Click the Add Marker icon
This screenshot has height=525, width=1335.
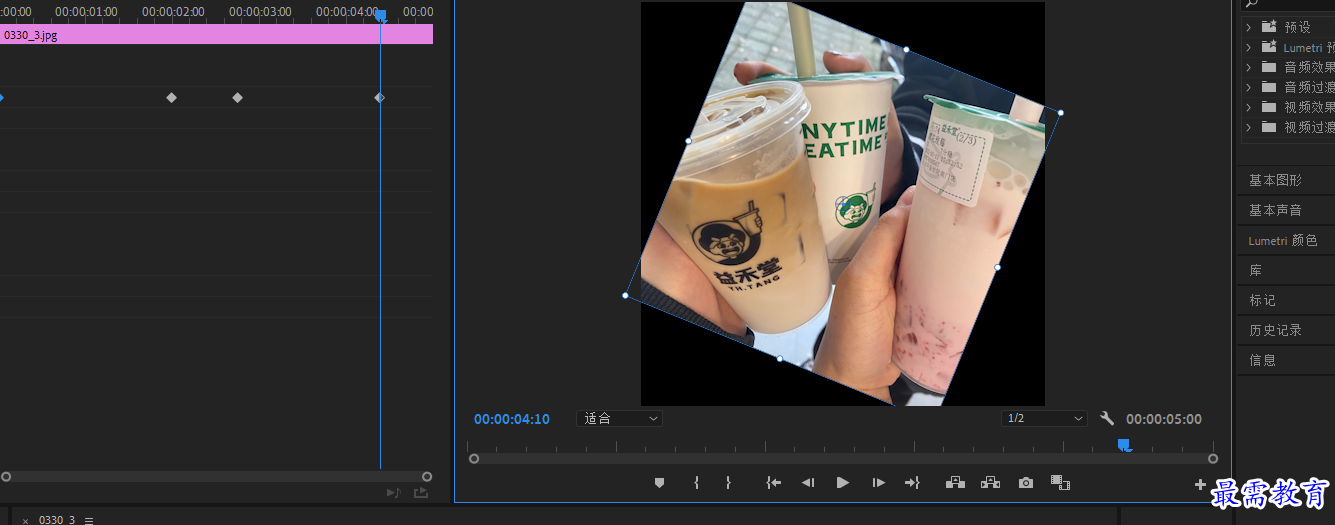point(659,482)
